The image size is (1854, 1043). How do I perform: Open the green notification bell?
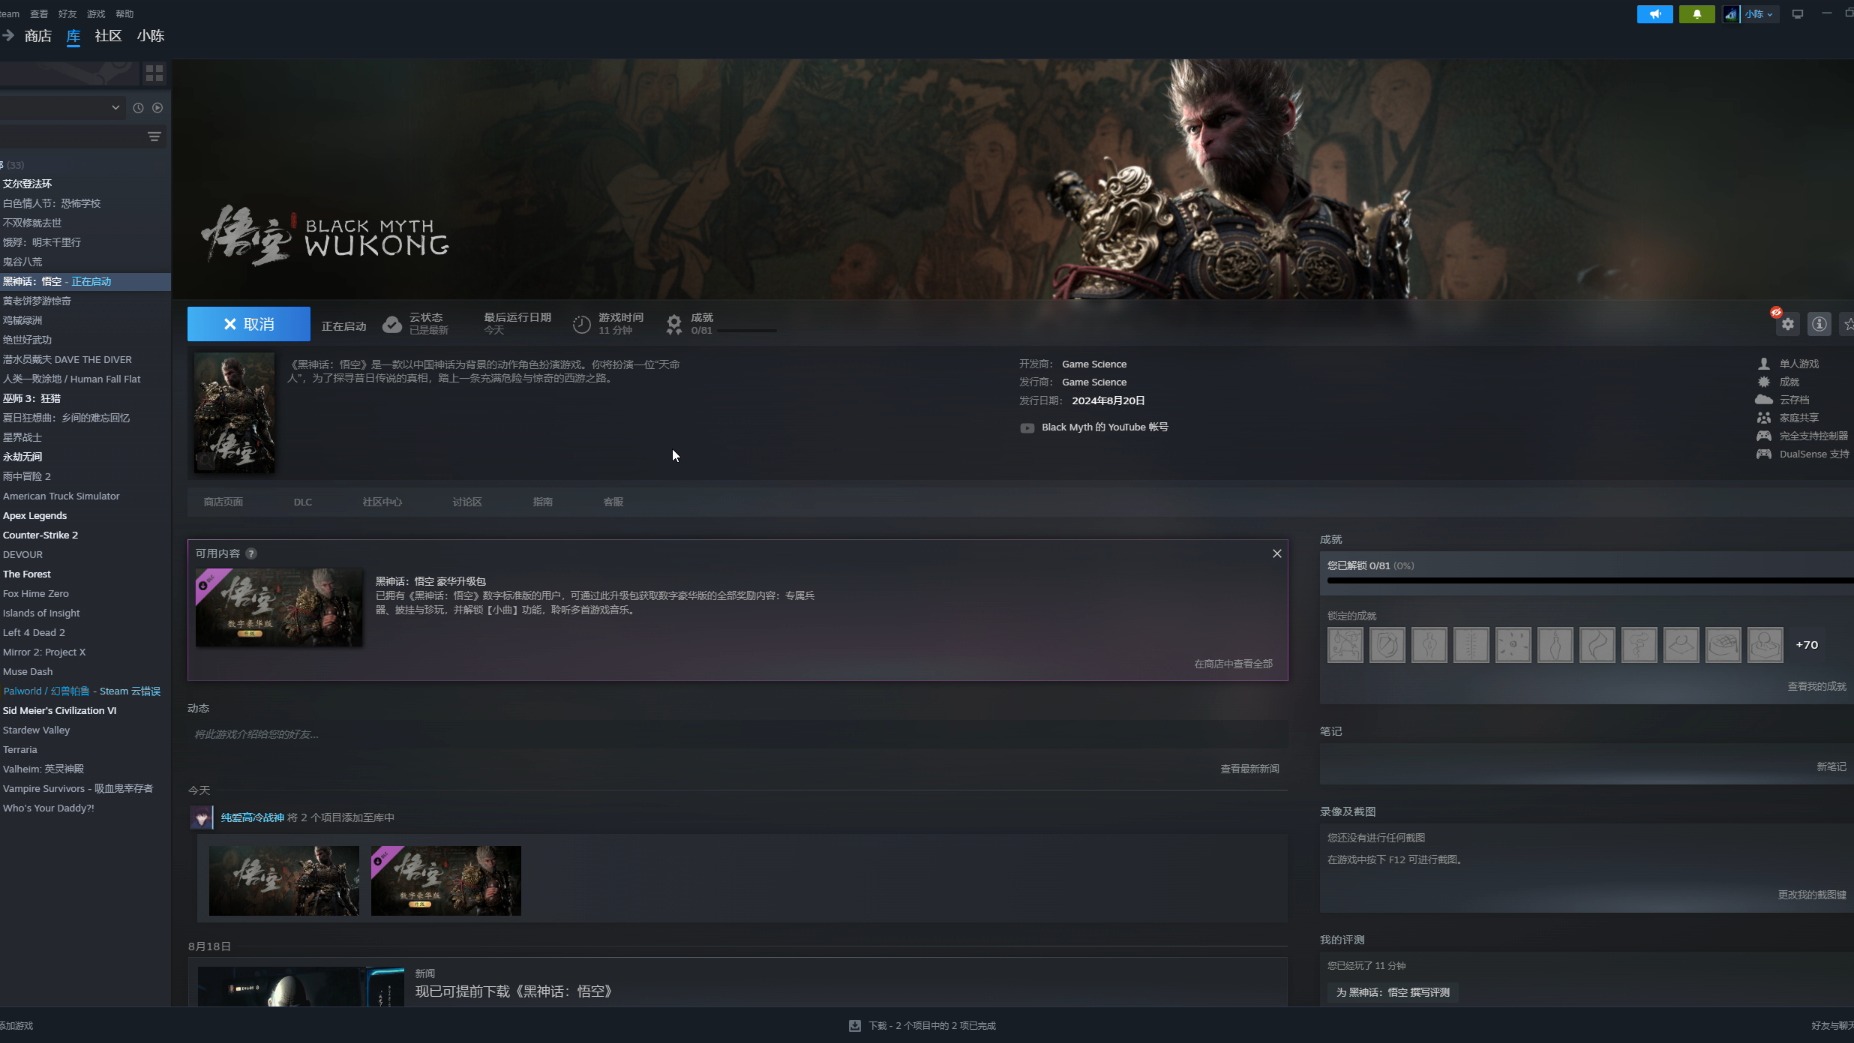click(x=1697, y=14)
